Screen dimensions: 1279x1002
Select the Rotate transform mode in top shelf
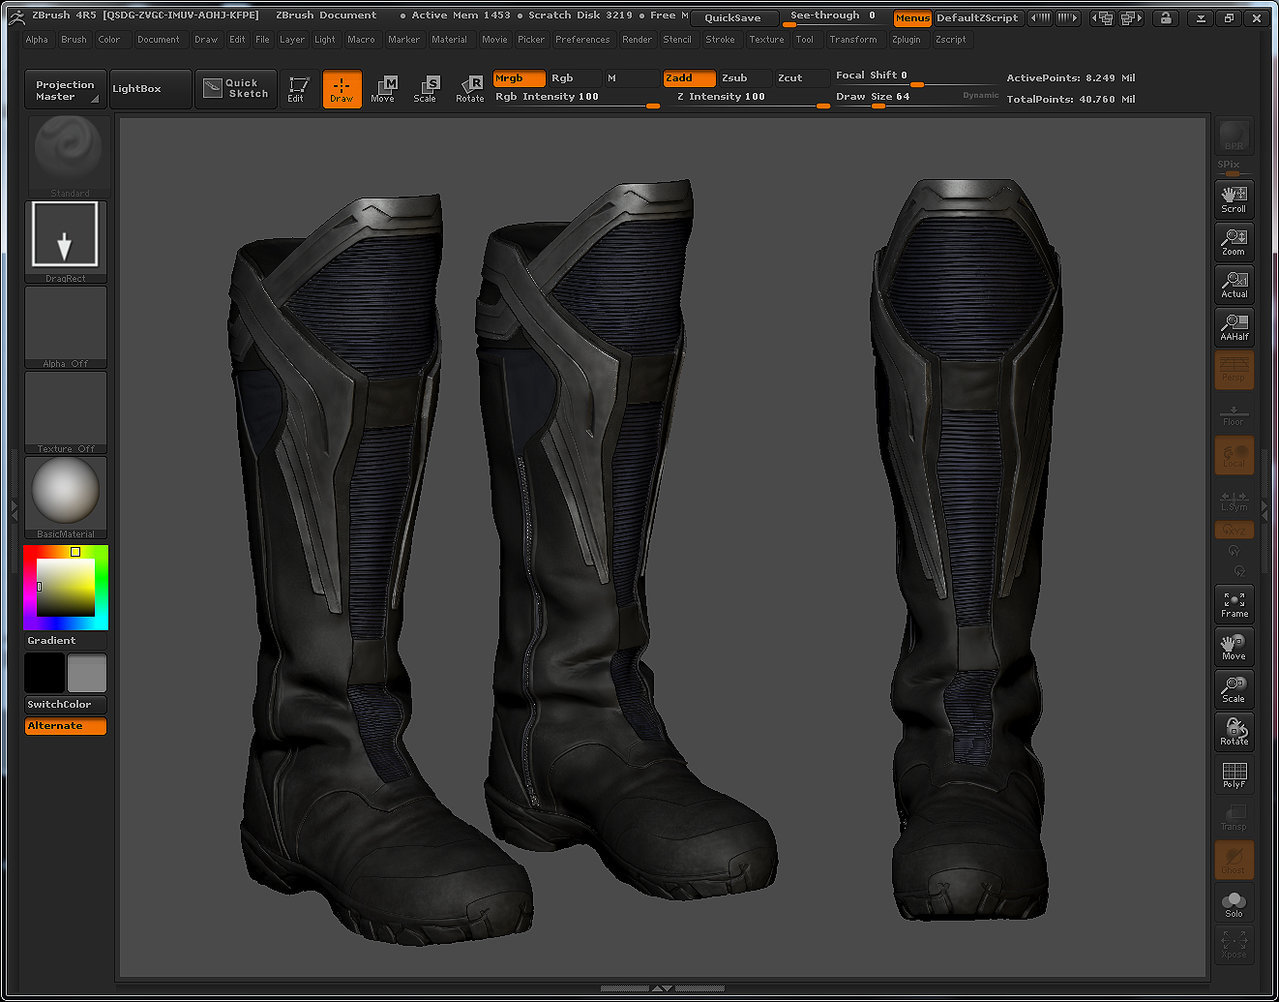[x=470, y=90]
